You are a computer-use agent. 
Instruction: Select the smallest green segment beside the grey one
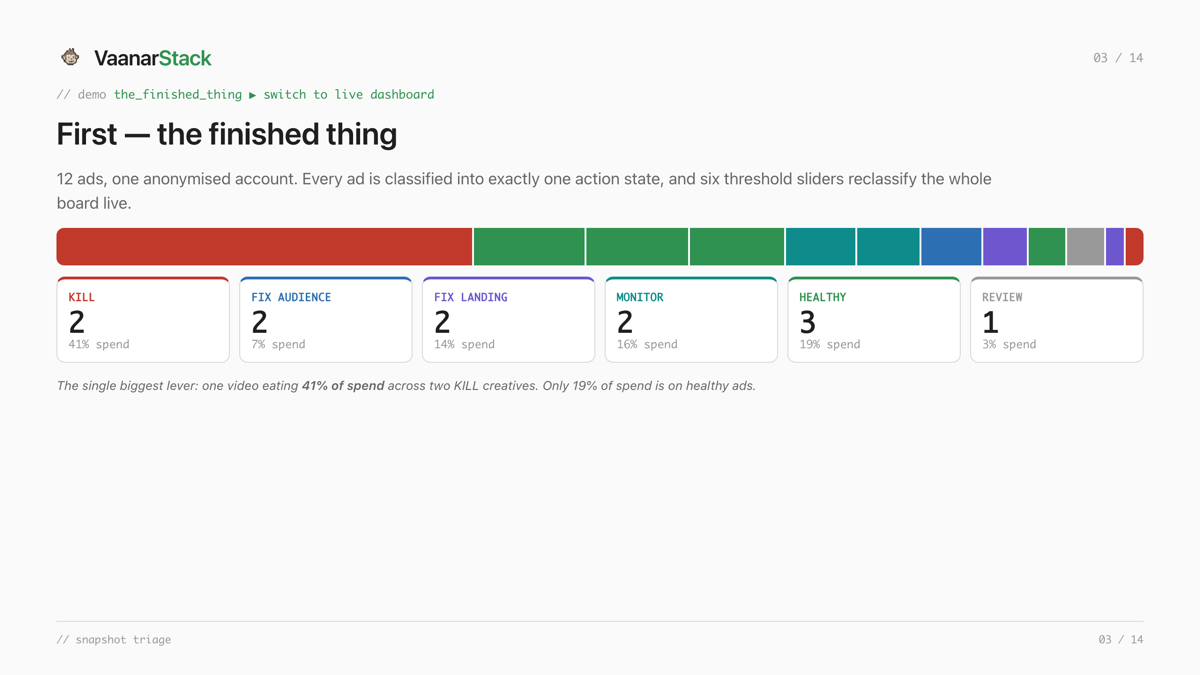(1047, 247)
